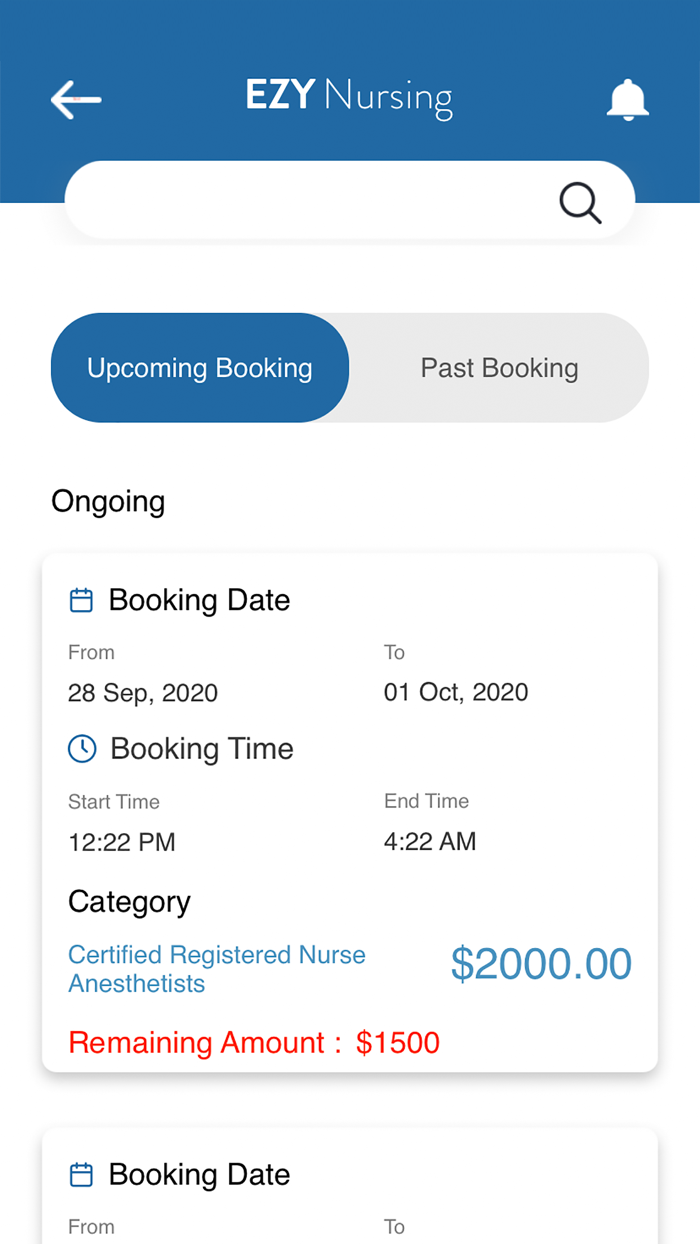Tap the $2000.00 booking price
Viewport: 700px width, 1244px height.
click(541, 964)
